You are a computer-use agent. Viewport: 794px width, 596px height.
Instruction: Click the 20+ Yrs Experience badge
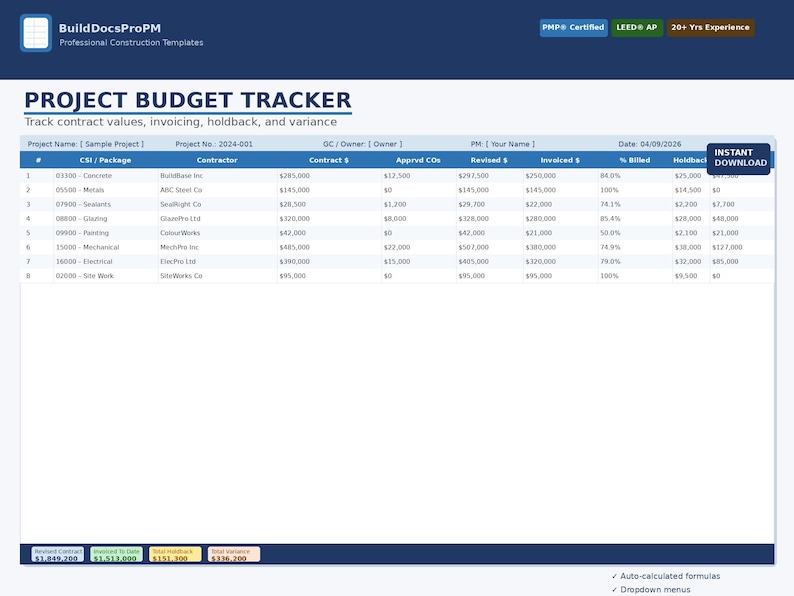coord(710,27)
